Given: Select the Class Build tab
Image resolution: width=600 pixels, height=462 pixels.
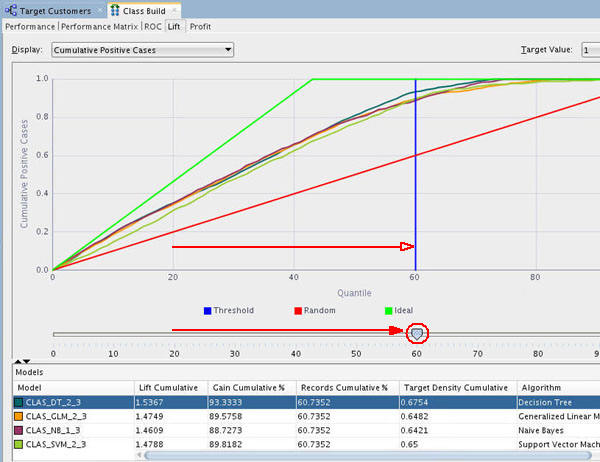Looking at the screenshot, I should point(144,11).
